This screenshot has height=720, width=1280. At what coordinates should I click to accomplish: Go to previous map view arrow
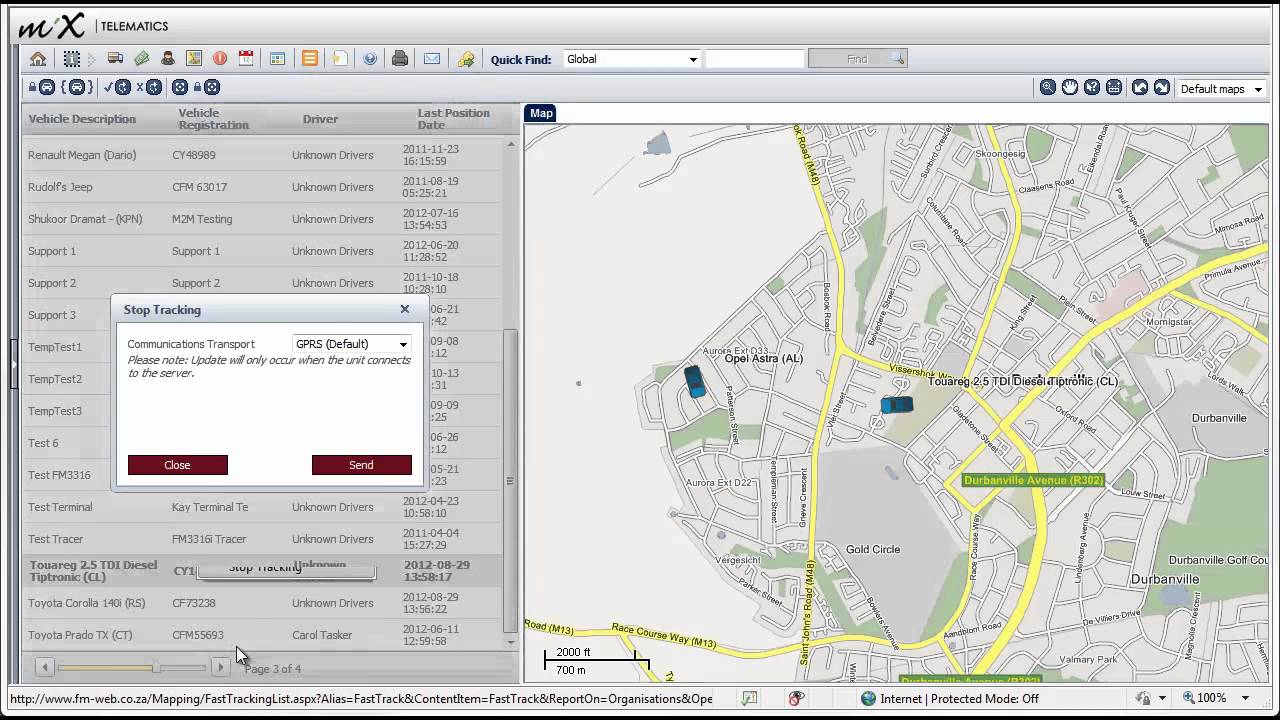click(1140, 88)
